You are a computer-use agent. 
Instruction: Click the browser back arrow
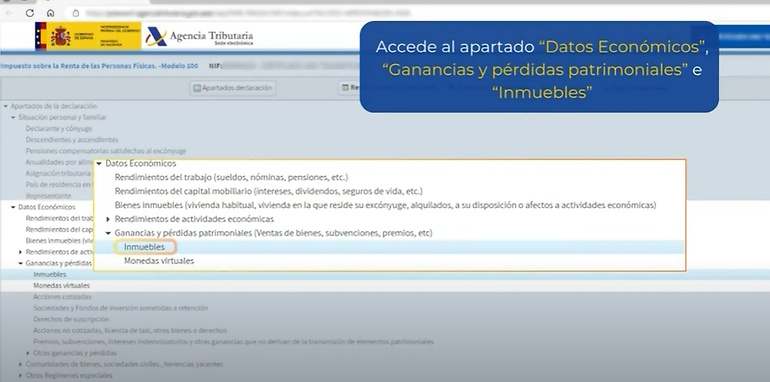[8, 13]
